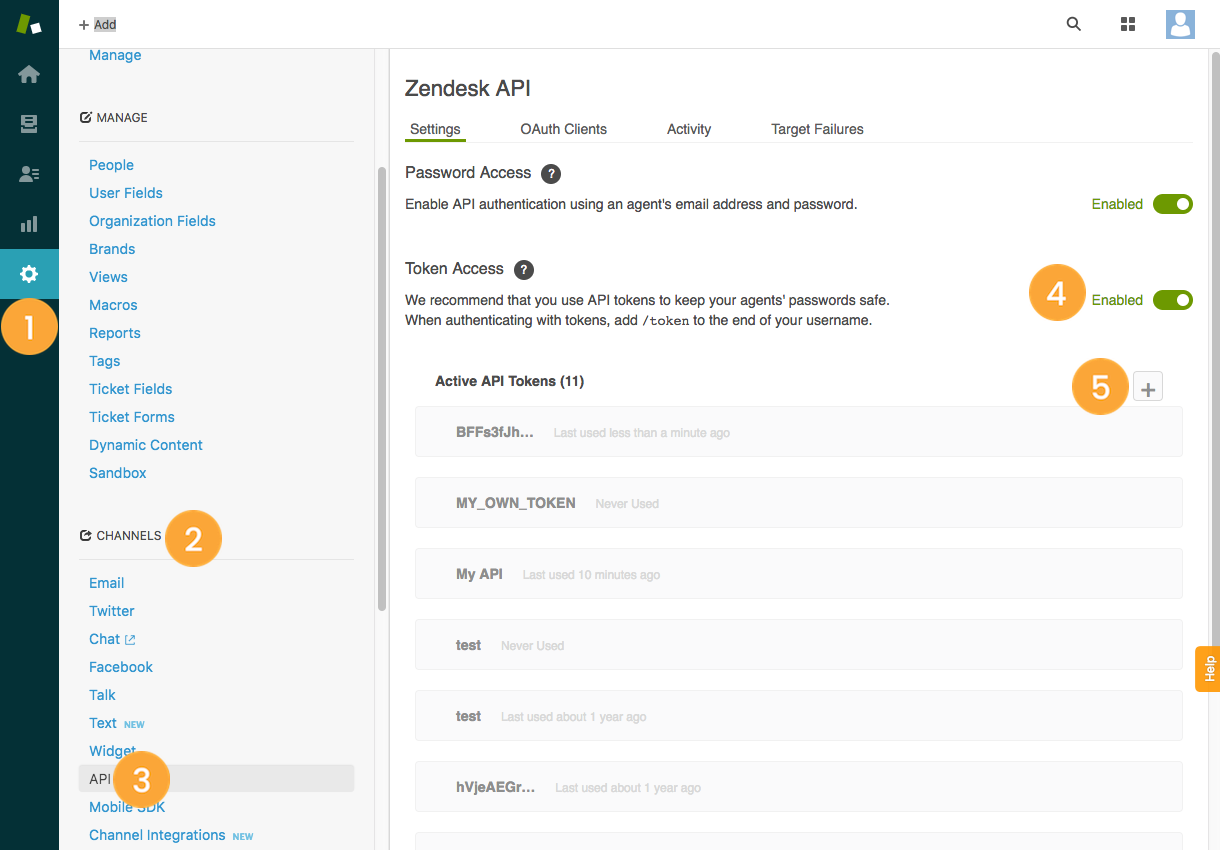
Task: Open the Zendesk products grid icon
Action: point(1128,24)
